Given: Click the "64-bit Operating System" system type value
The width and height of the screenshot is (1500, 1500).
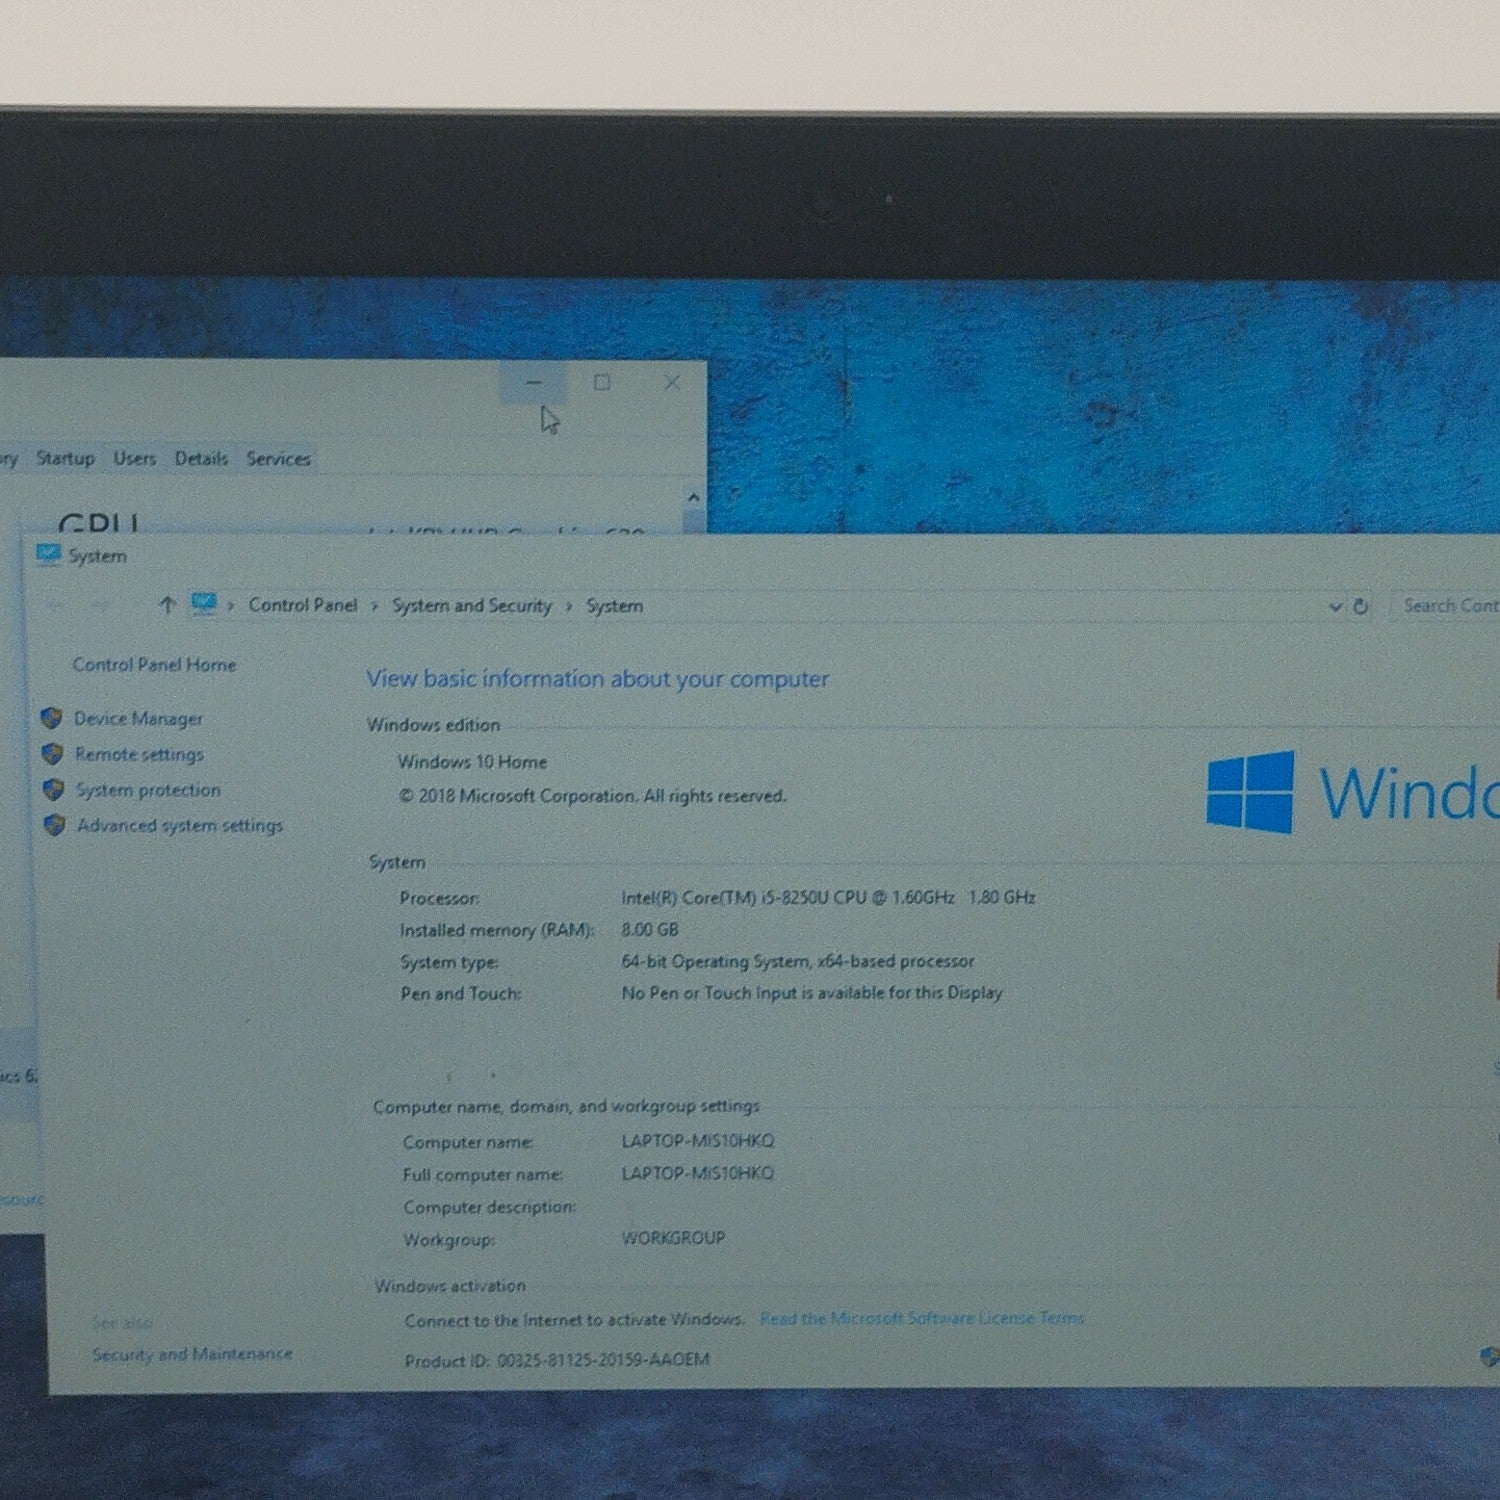Looking at the screenshot, I should coord(798,962).
